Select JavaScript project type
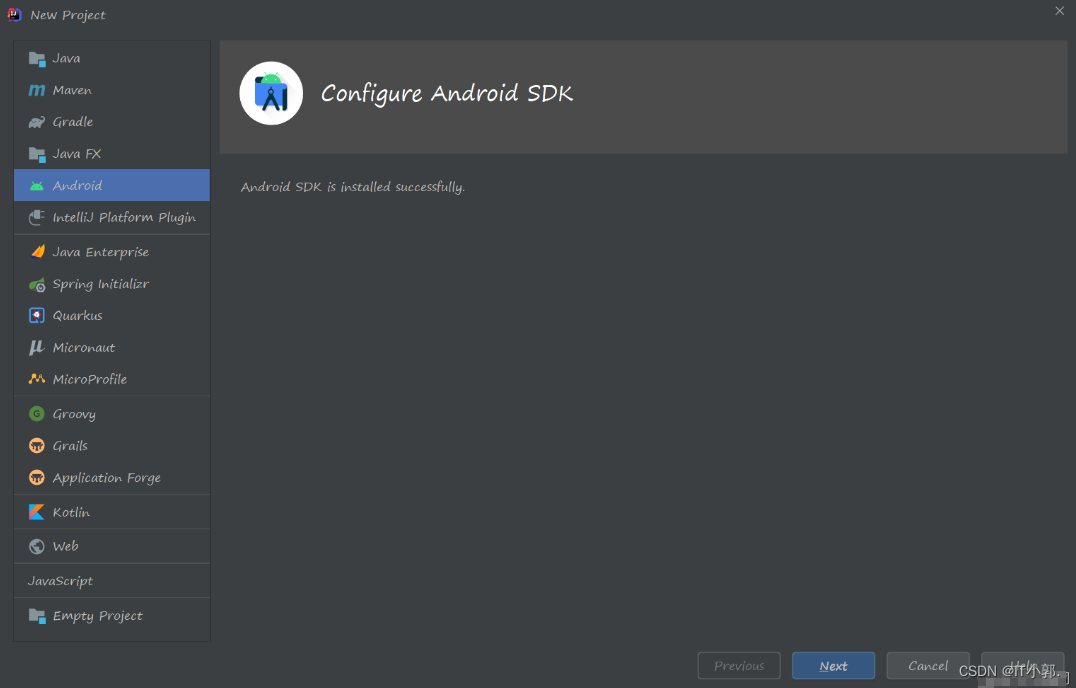Image resolution: width=1076 pixels, height=688 pixels. coord(60,581)
